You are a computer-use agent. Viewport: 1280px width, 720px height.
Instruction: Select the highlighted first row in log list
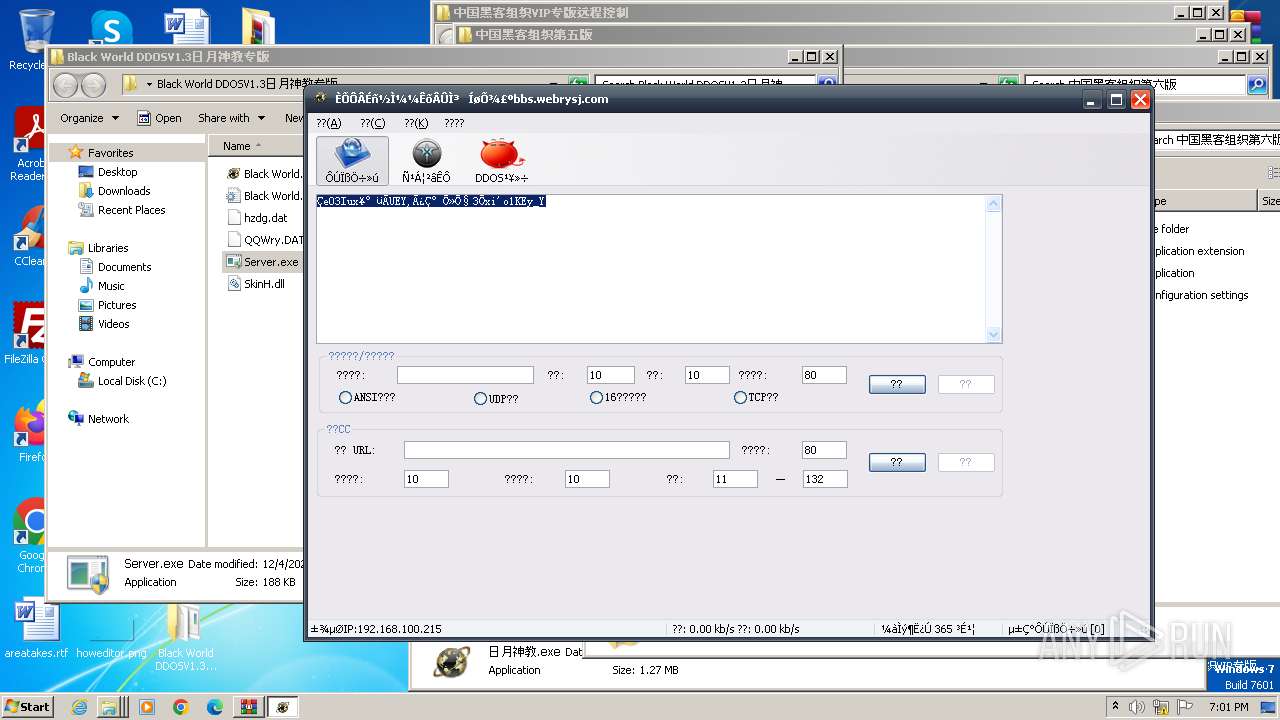point(431,201)
